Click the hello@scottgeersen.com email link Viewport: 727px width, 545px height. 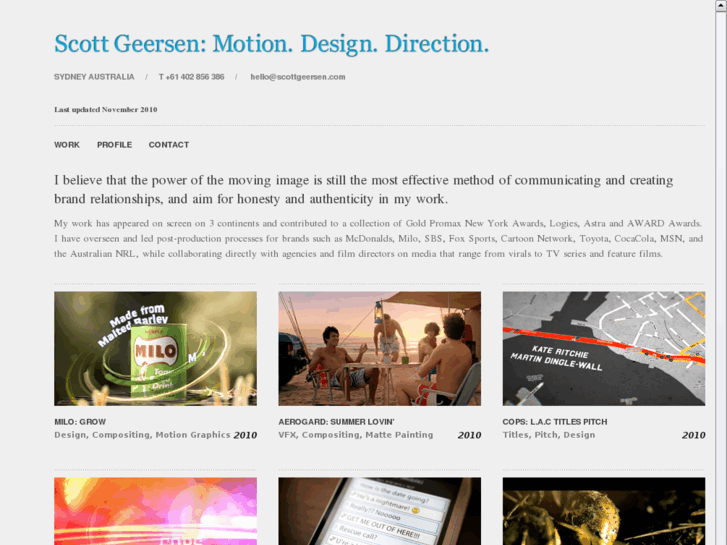click(x=298, y=77)
